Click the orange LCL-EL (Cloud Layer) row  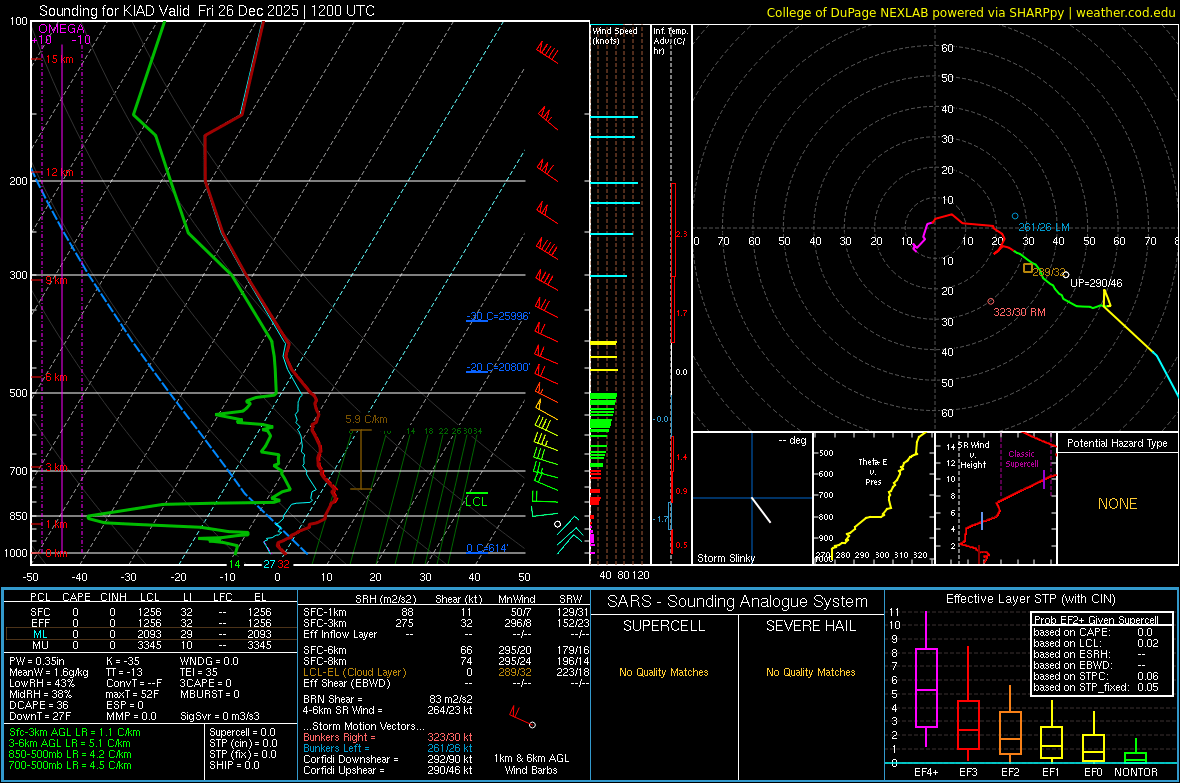(446, 672)
